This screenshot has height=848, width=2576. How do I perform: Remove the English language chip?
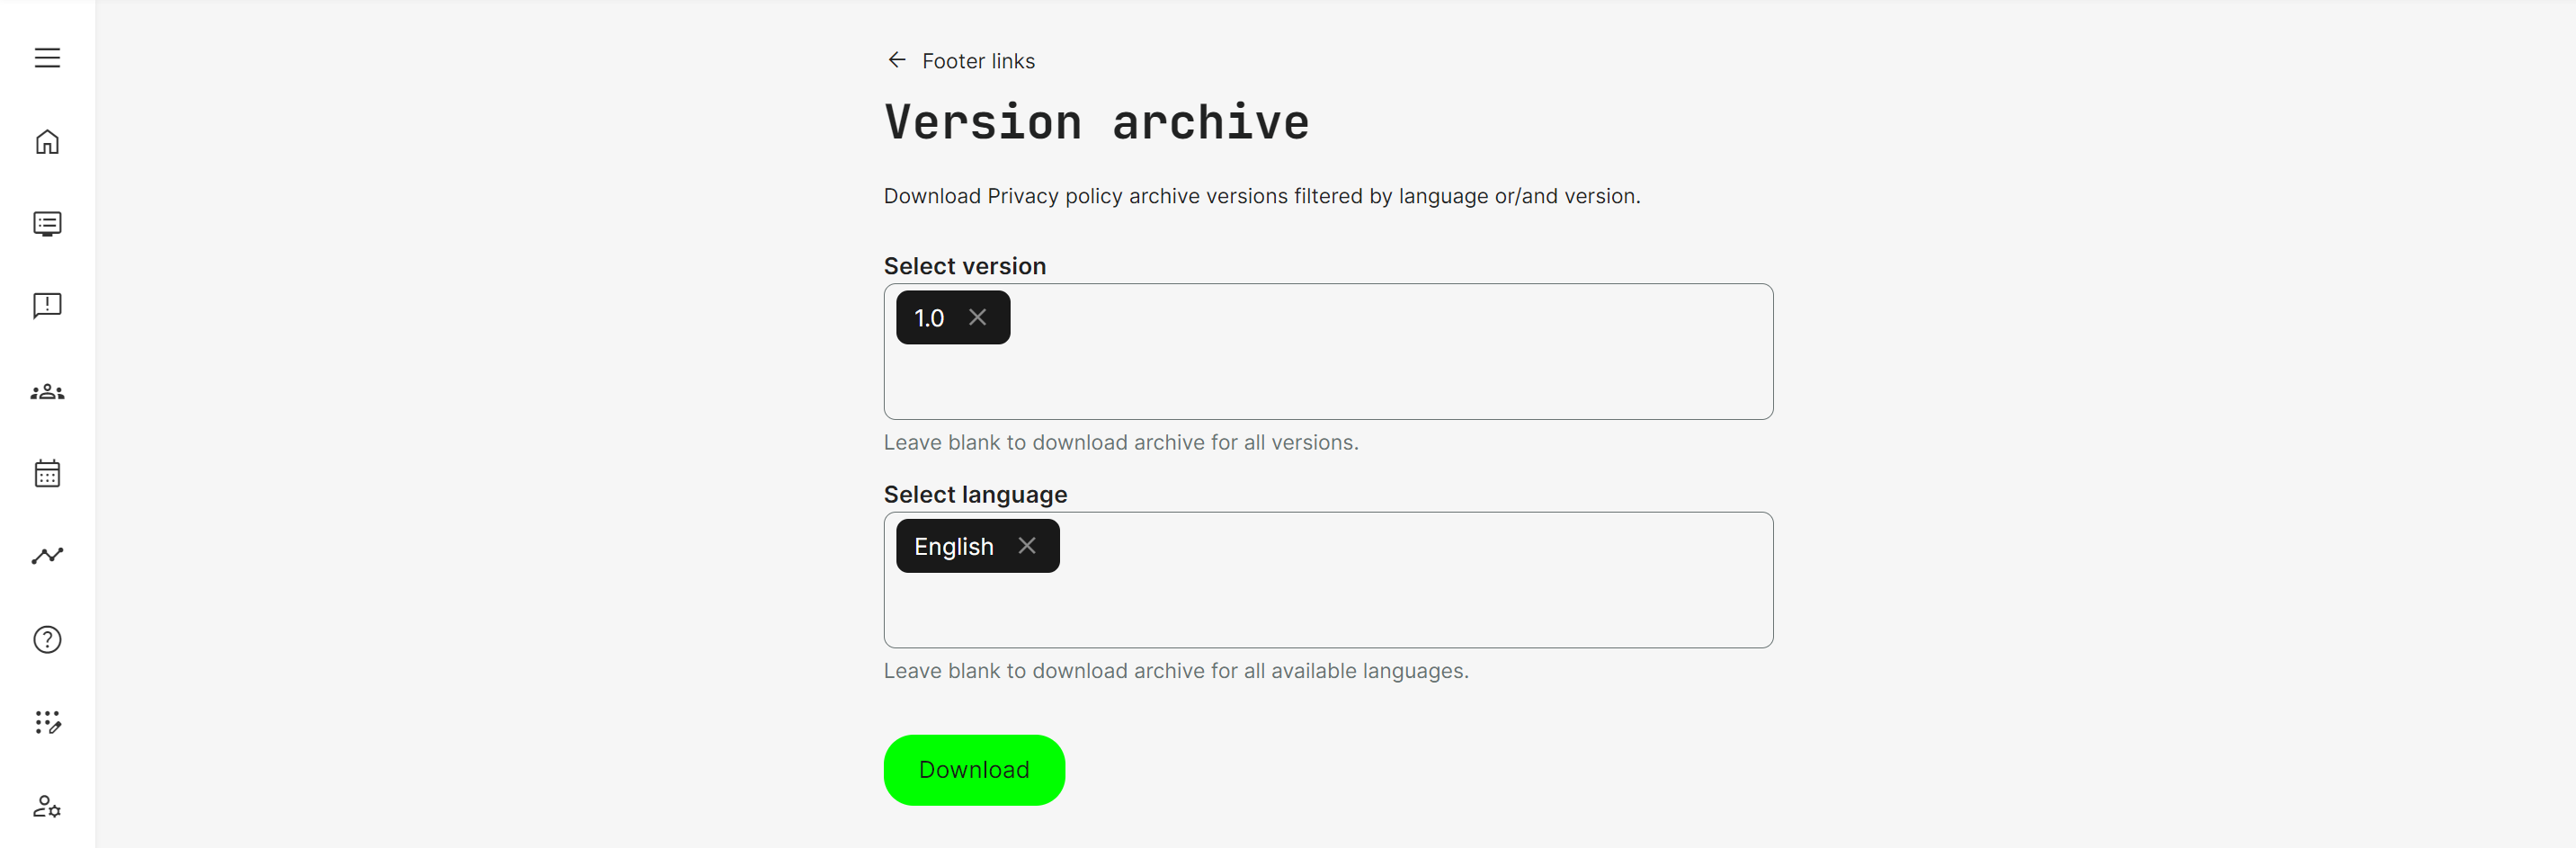tap(1026, 546)
